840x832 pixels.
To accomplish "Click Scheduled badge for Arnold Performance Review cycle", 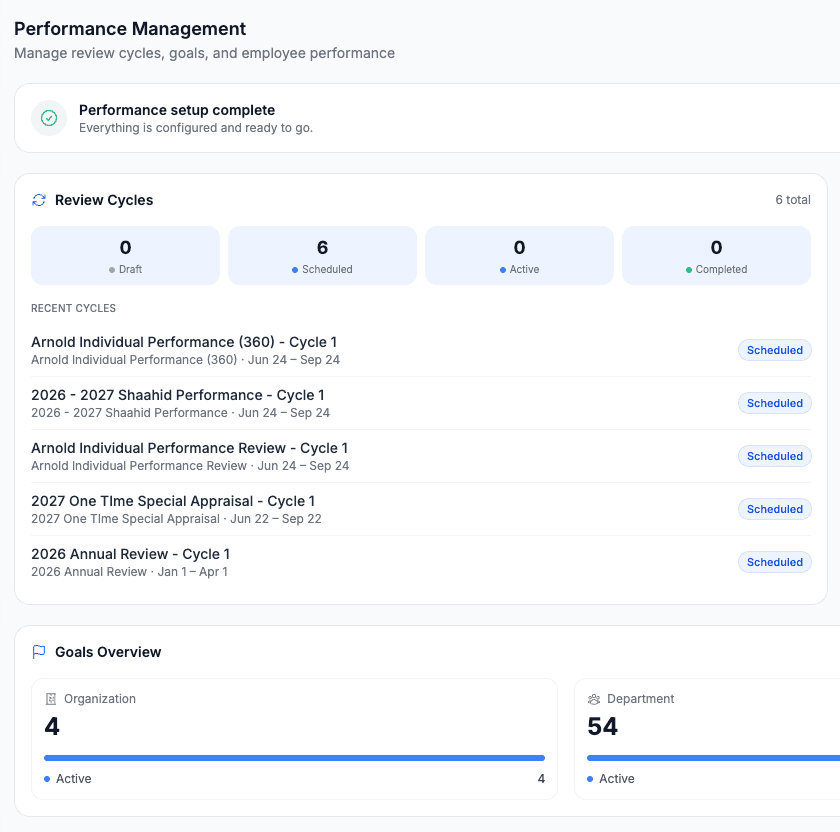I will tap(775, 456).
